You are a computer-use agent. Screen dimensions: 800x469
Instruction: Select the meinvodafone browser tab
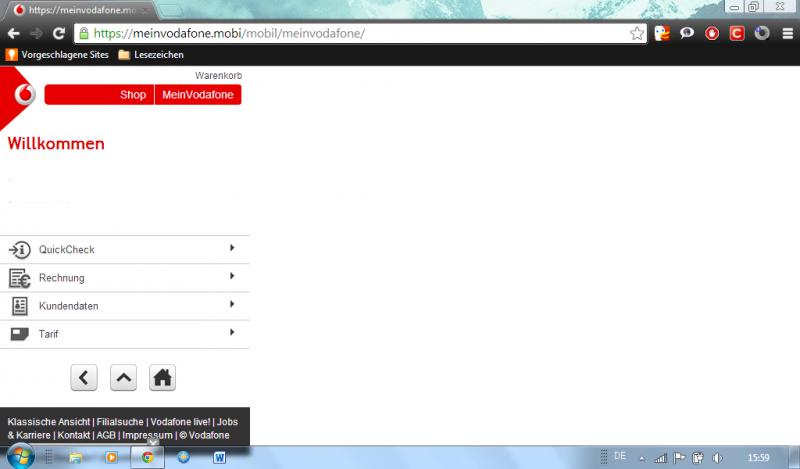click(x=79, y=10)
